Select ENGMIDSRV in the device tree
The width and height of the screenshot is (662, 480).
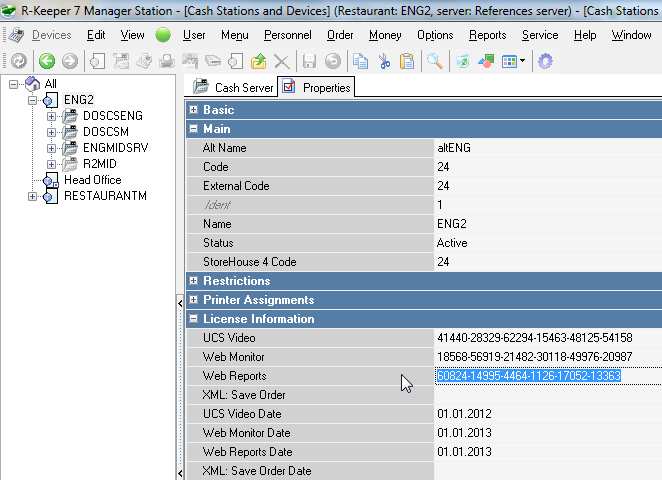115,148
